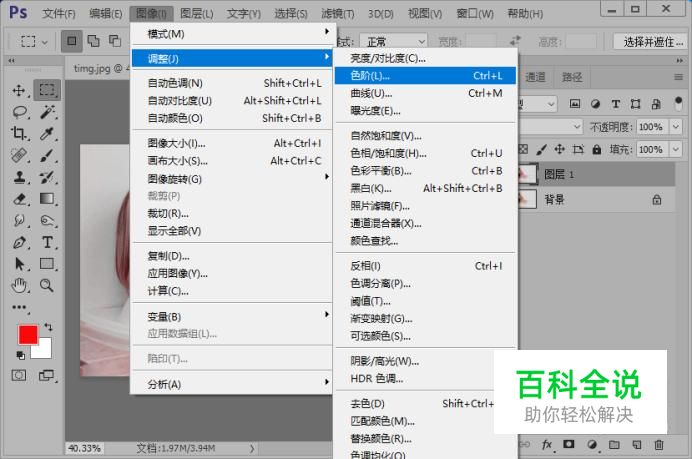The height and width of the screenshot is (459, 692).
Task: Open the 编辑(E) menu
Action: (x=105, y=14)
